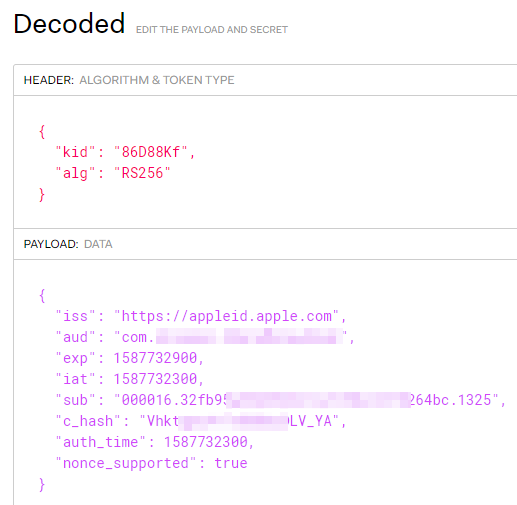
Task: Click the kid value "86D88Kf"
Action: tap(151, 152)
